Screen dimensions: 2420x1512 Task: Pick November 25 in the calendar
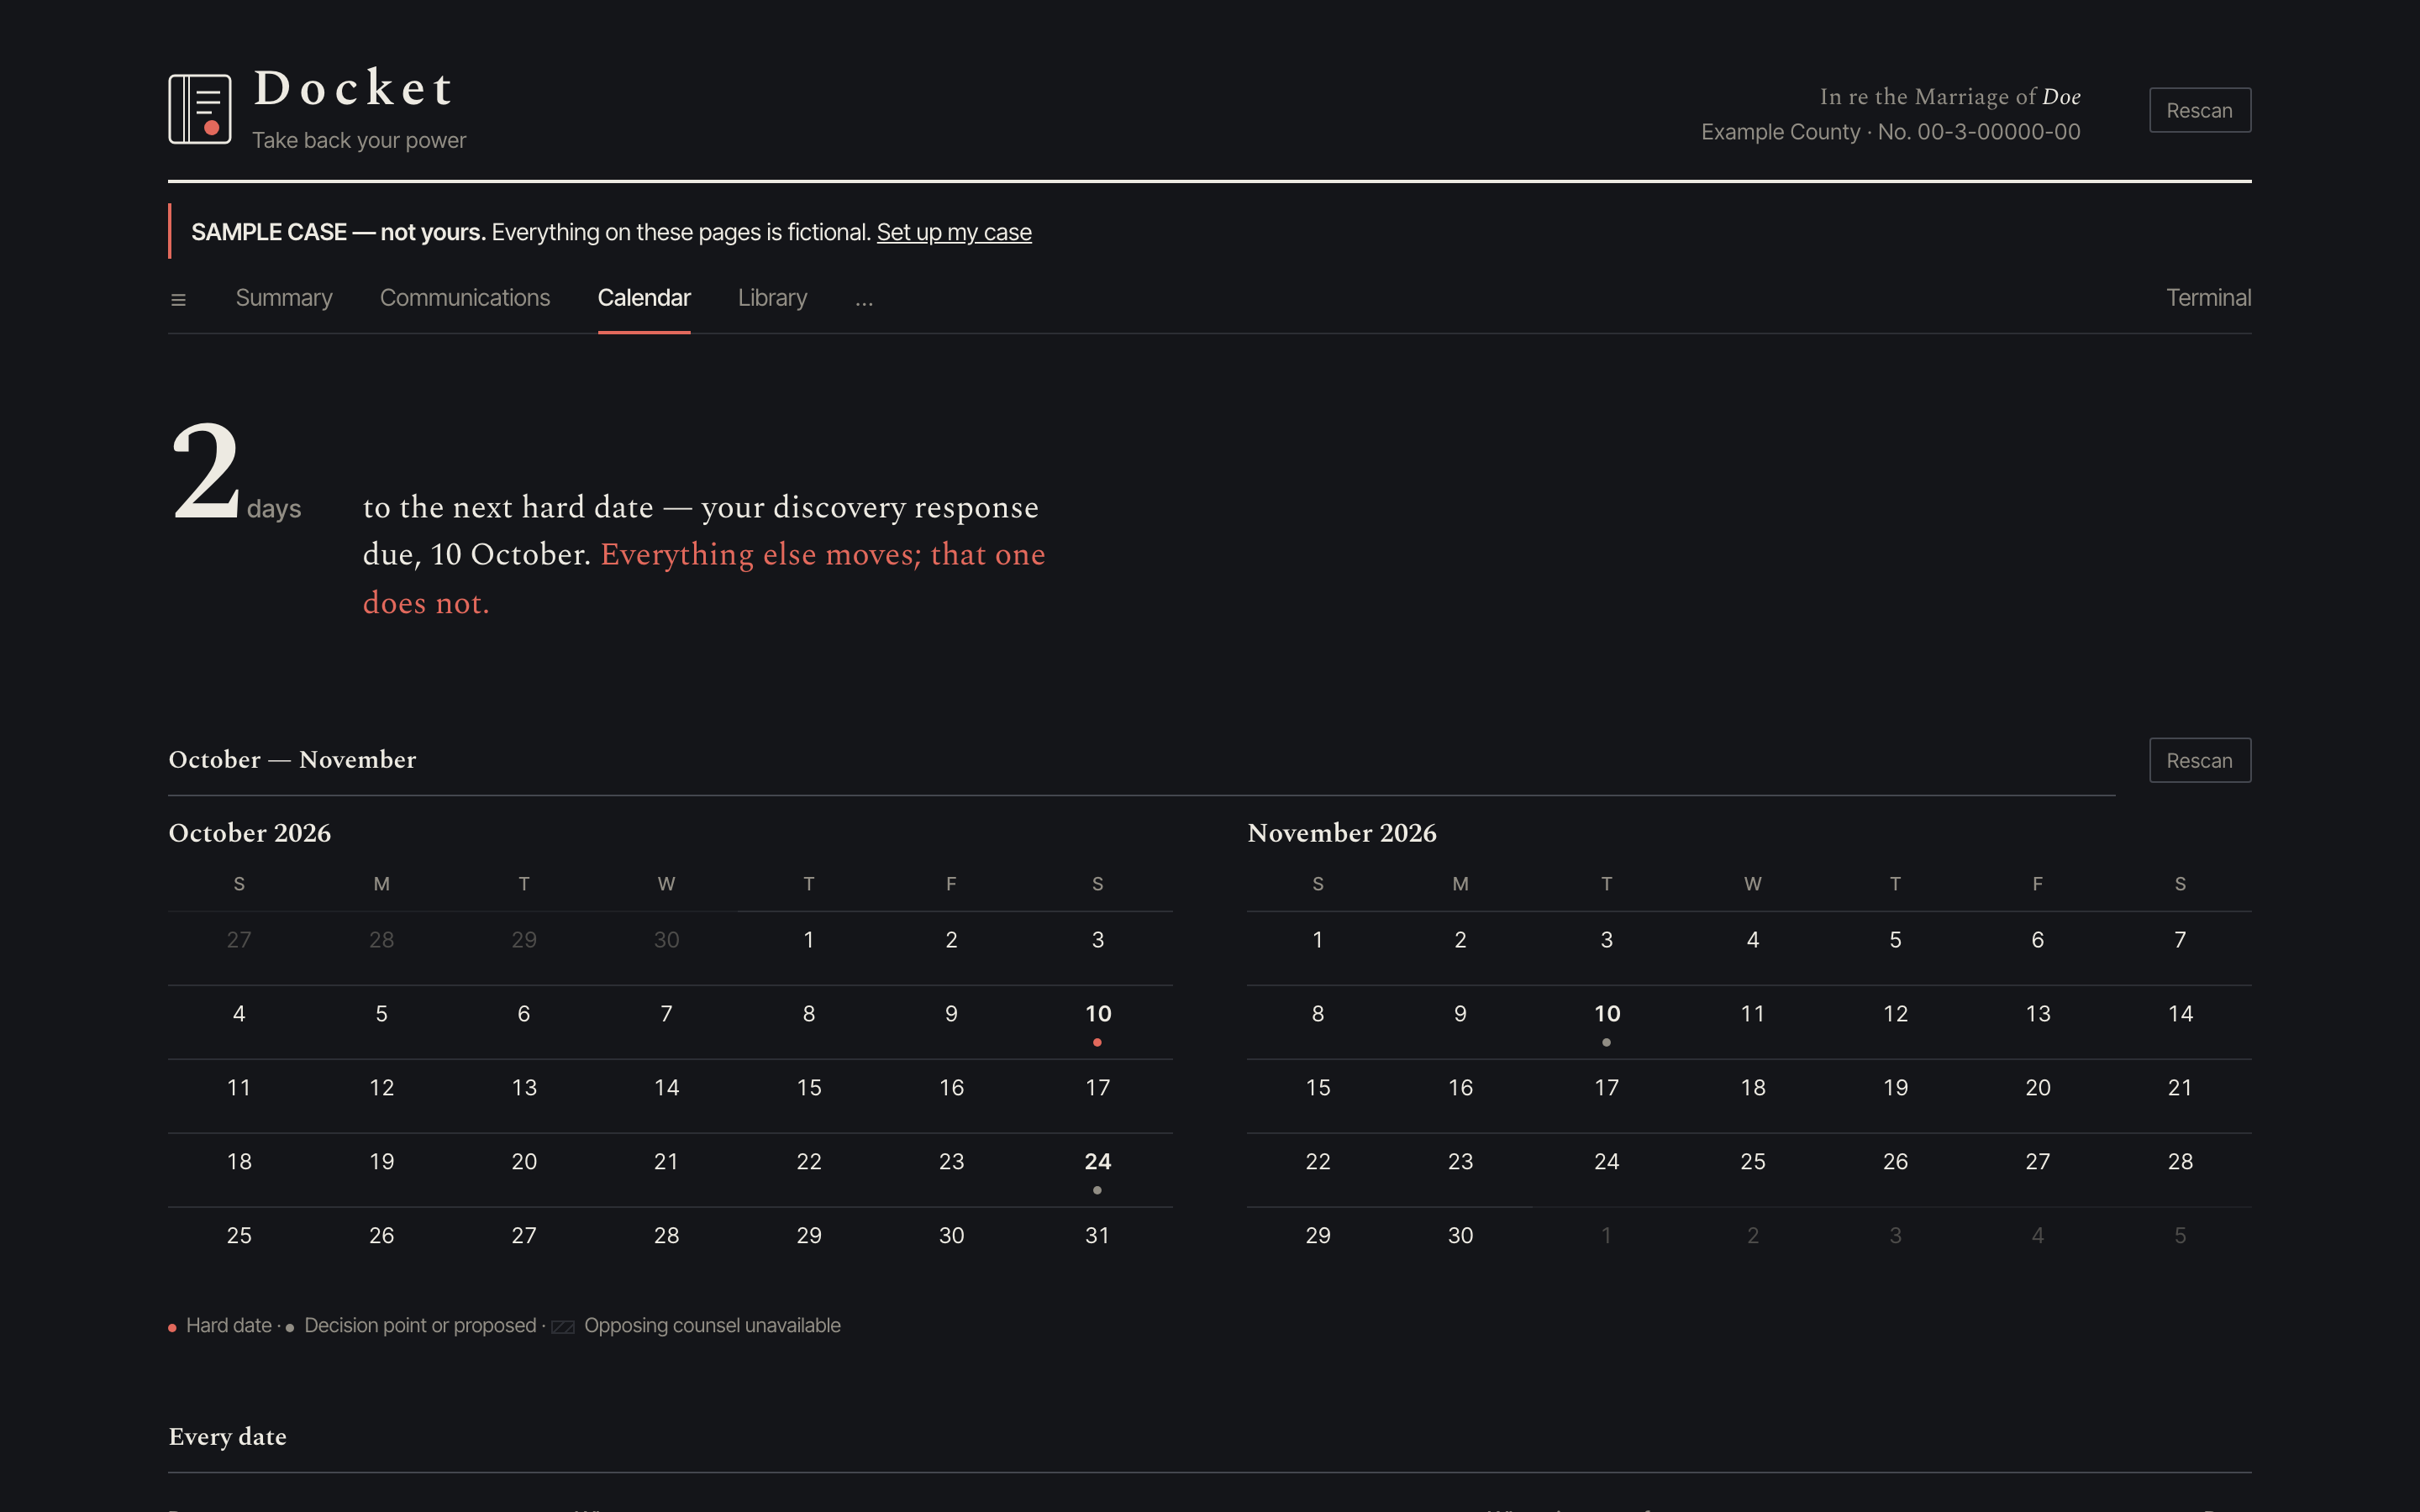1753,1162
